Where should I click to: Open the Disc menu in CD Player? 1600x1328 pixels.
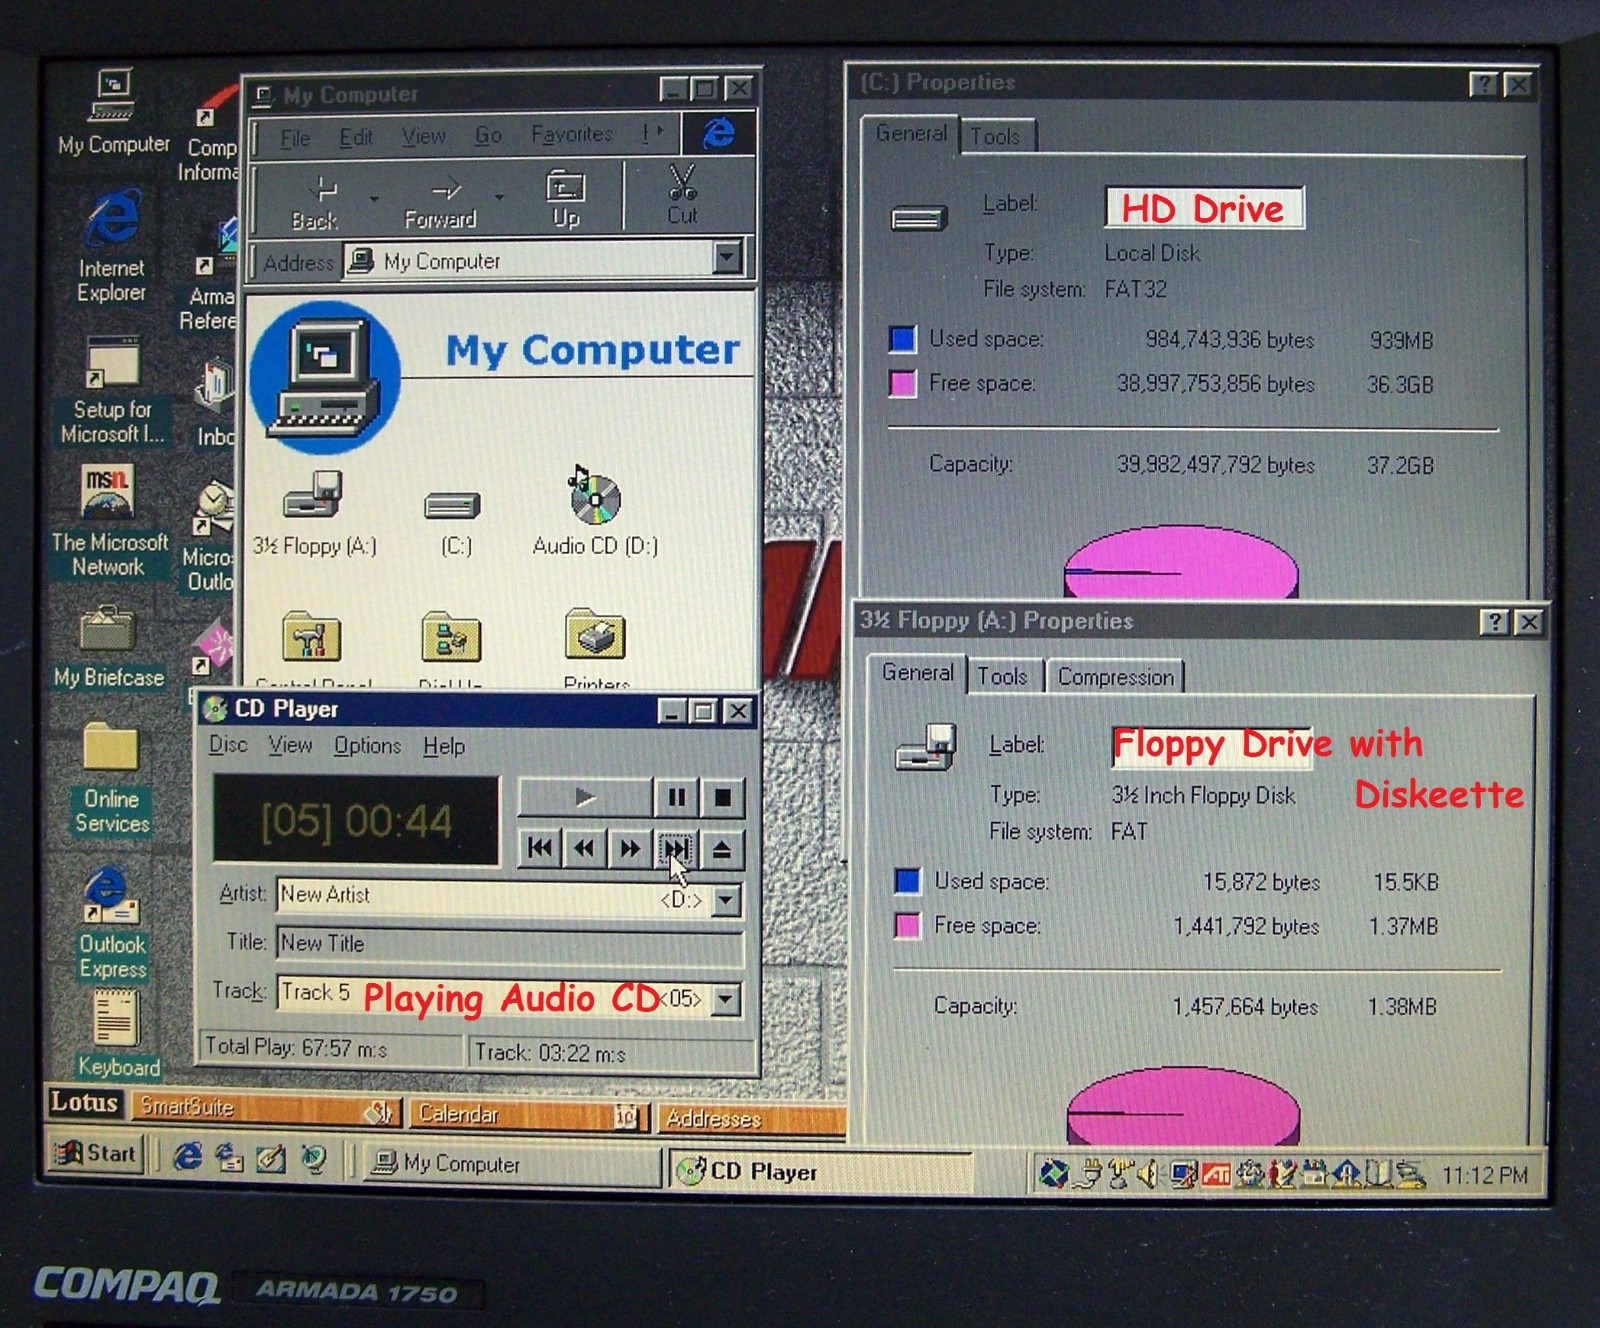[228, 744]
